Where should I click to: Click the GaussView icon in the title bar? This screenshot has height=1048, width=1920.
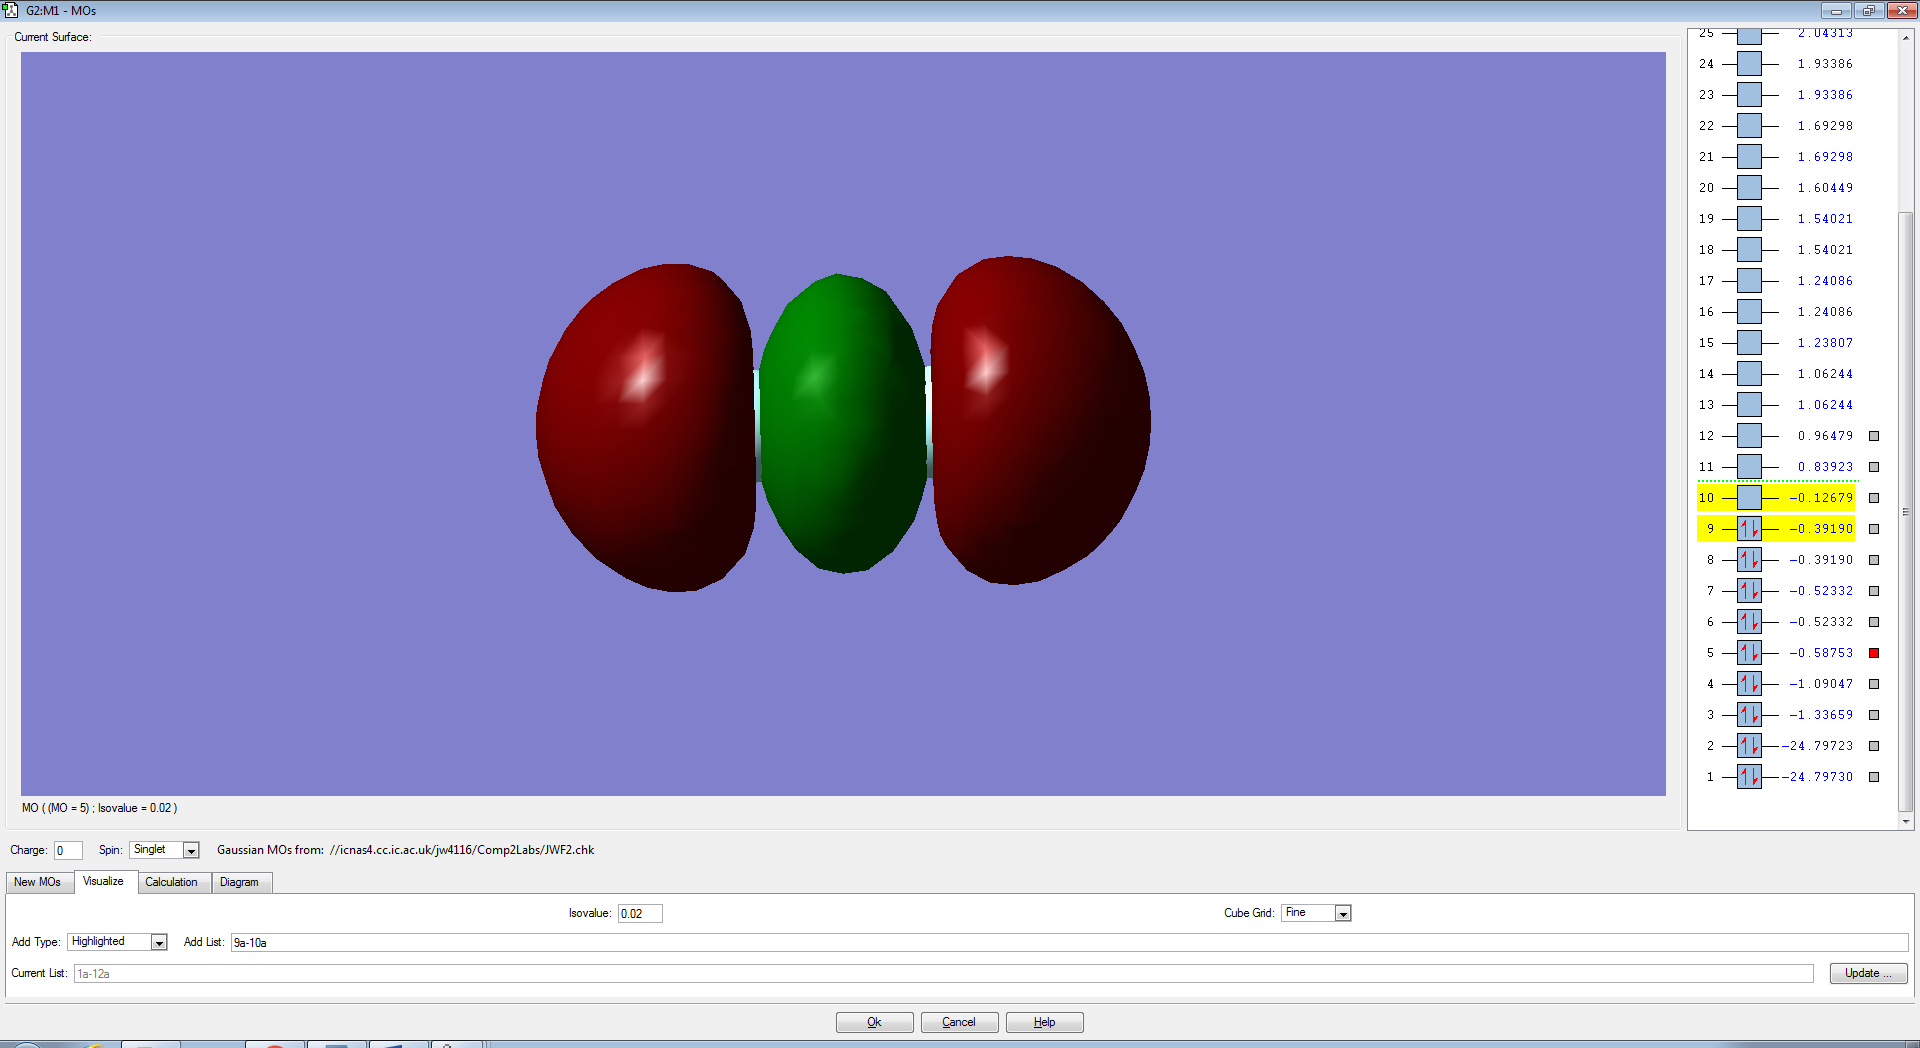pos(11,10)
